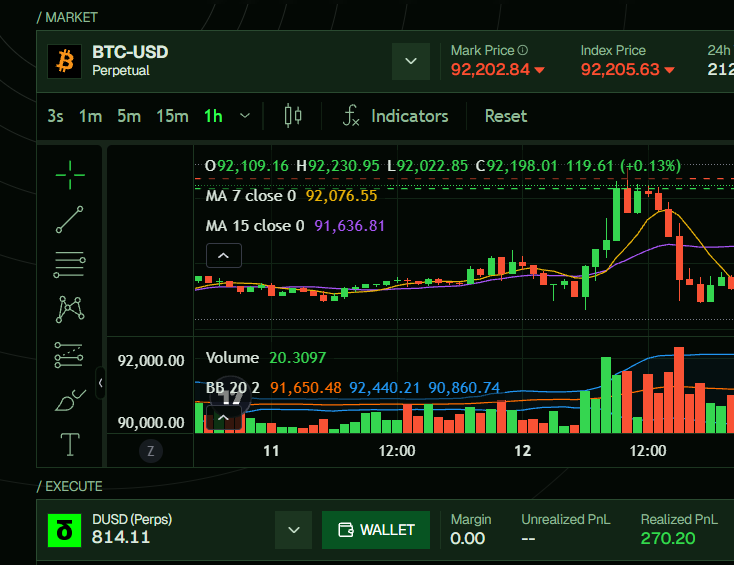The width and height of the screenshot is (734, 565).
Task: Click the BB 20 2 indicator label
Action: 233,388
